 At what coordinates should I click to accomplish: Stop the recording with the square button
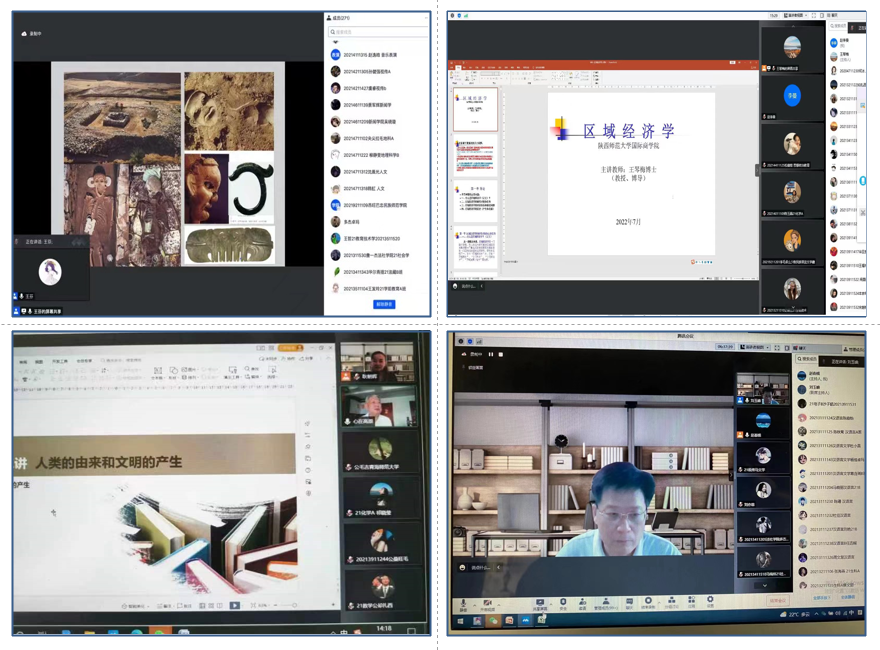tap(501, 354)
